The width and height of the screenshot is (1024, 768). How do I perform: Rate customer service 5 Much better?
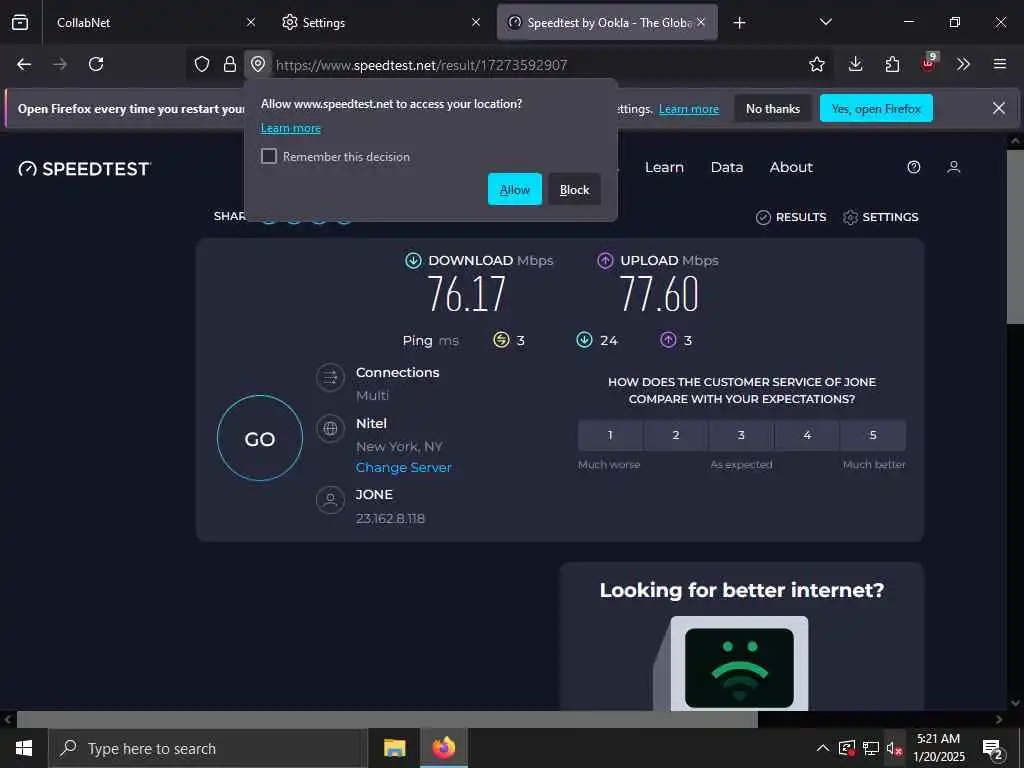click(873, 435)
